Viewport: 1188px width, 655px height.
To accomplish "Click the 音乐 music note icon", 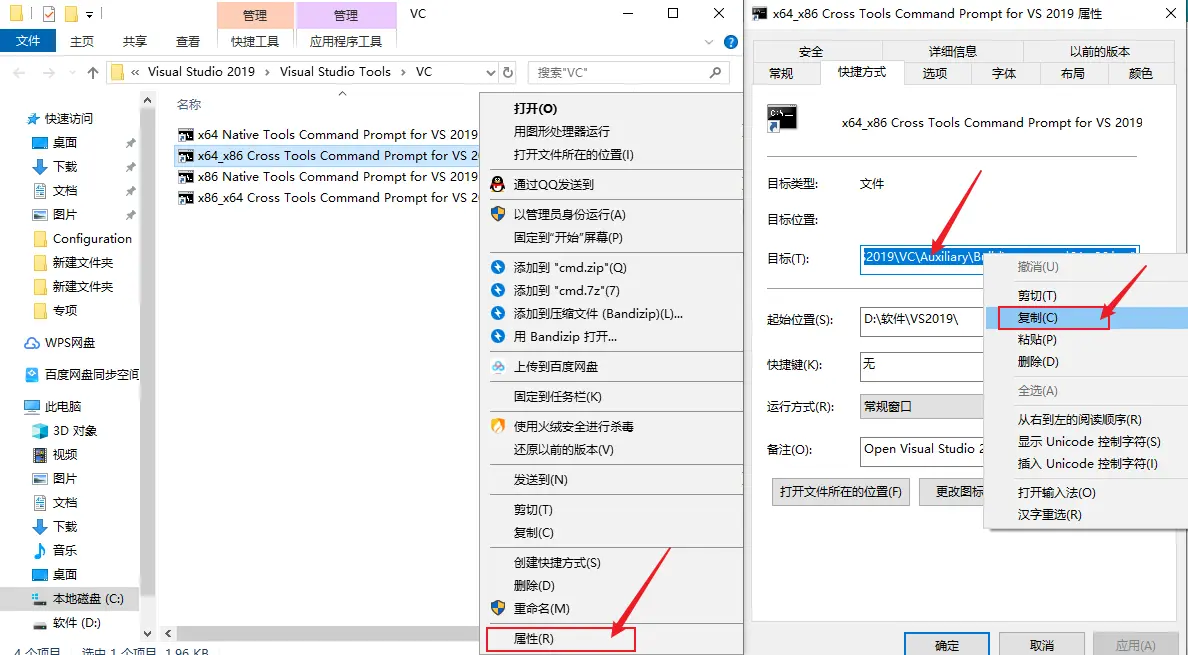I will click(x=39, y=551).
